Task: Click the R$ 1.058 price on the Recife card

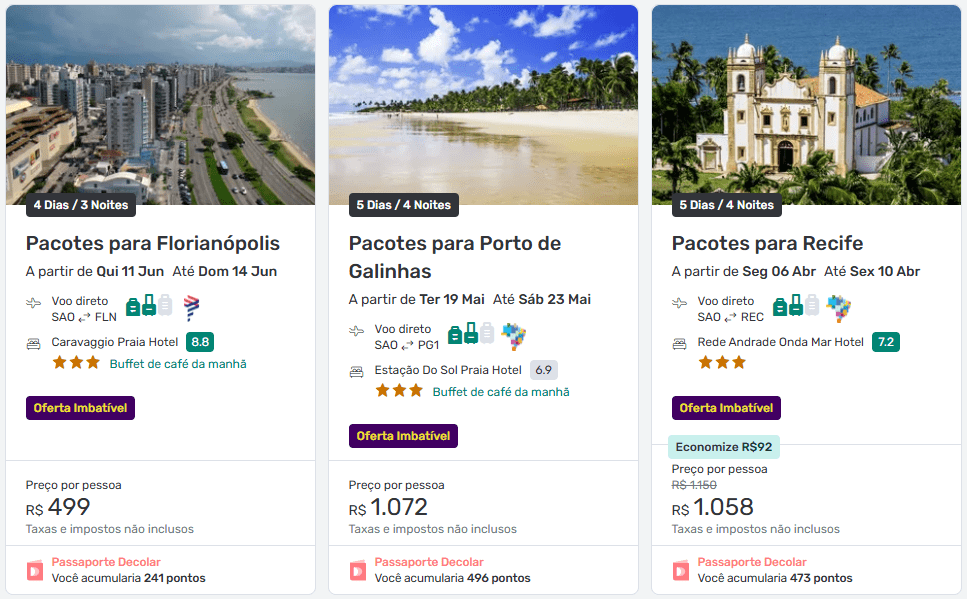Action: pos(713,507)
